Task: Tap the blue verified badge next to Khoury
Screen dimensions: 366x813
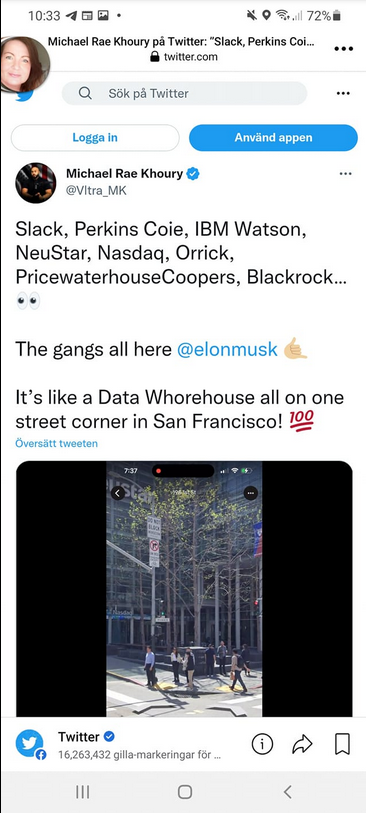Action: [193, 174]
